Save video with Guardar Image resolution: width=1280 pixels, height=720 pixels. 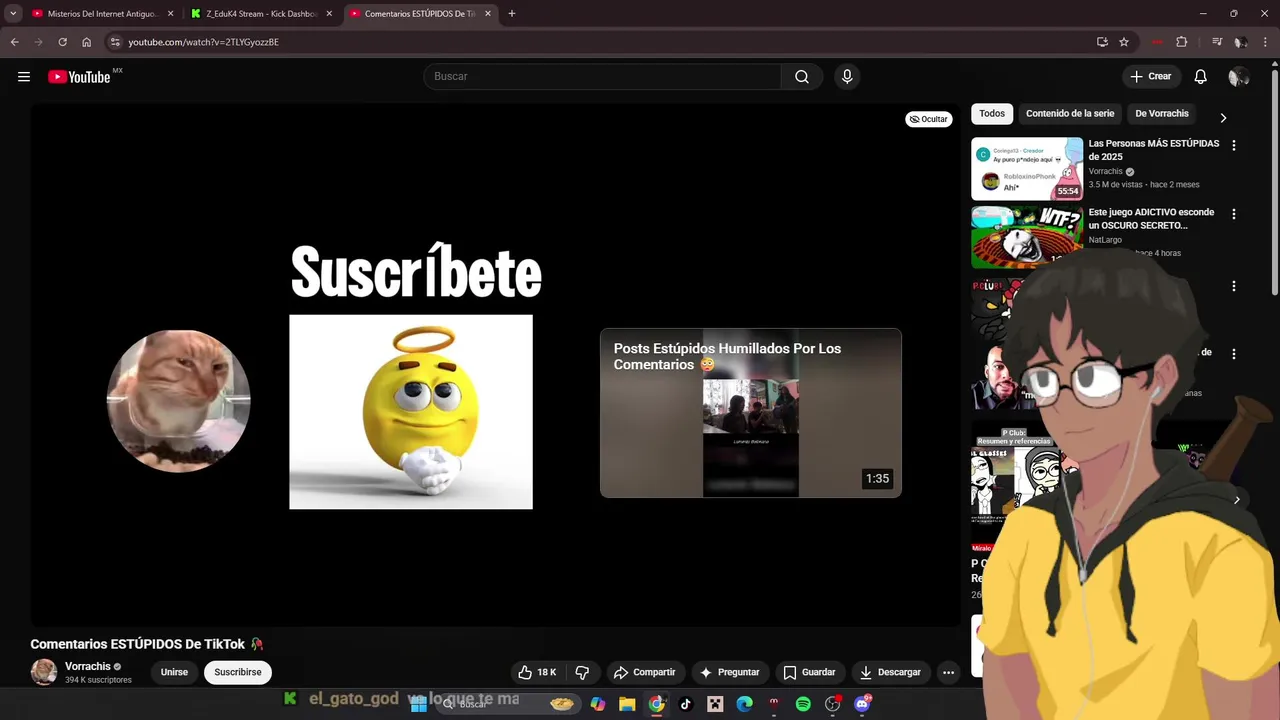coord(809,672)
